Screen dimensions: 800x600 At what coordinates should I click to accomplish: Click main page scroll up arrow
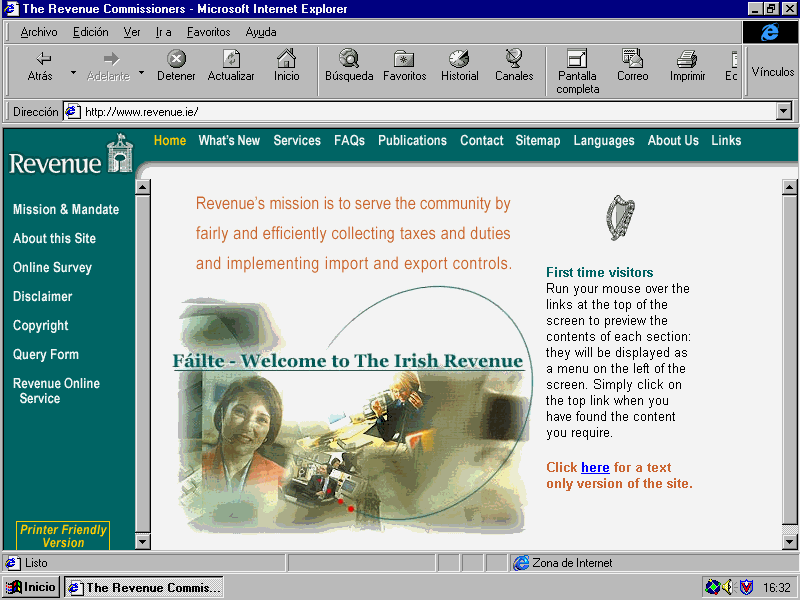(789, 187)
